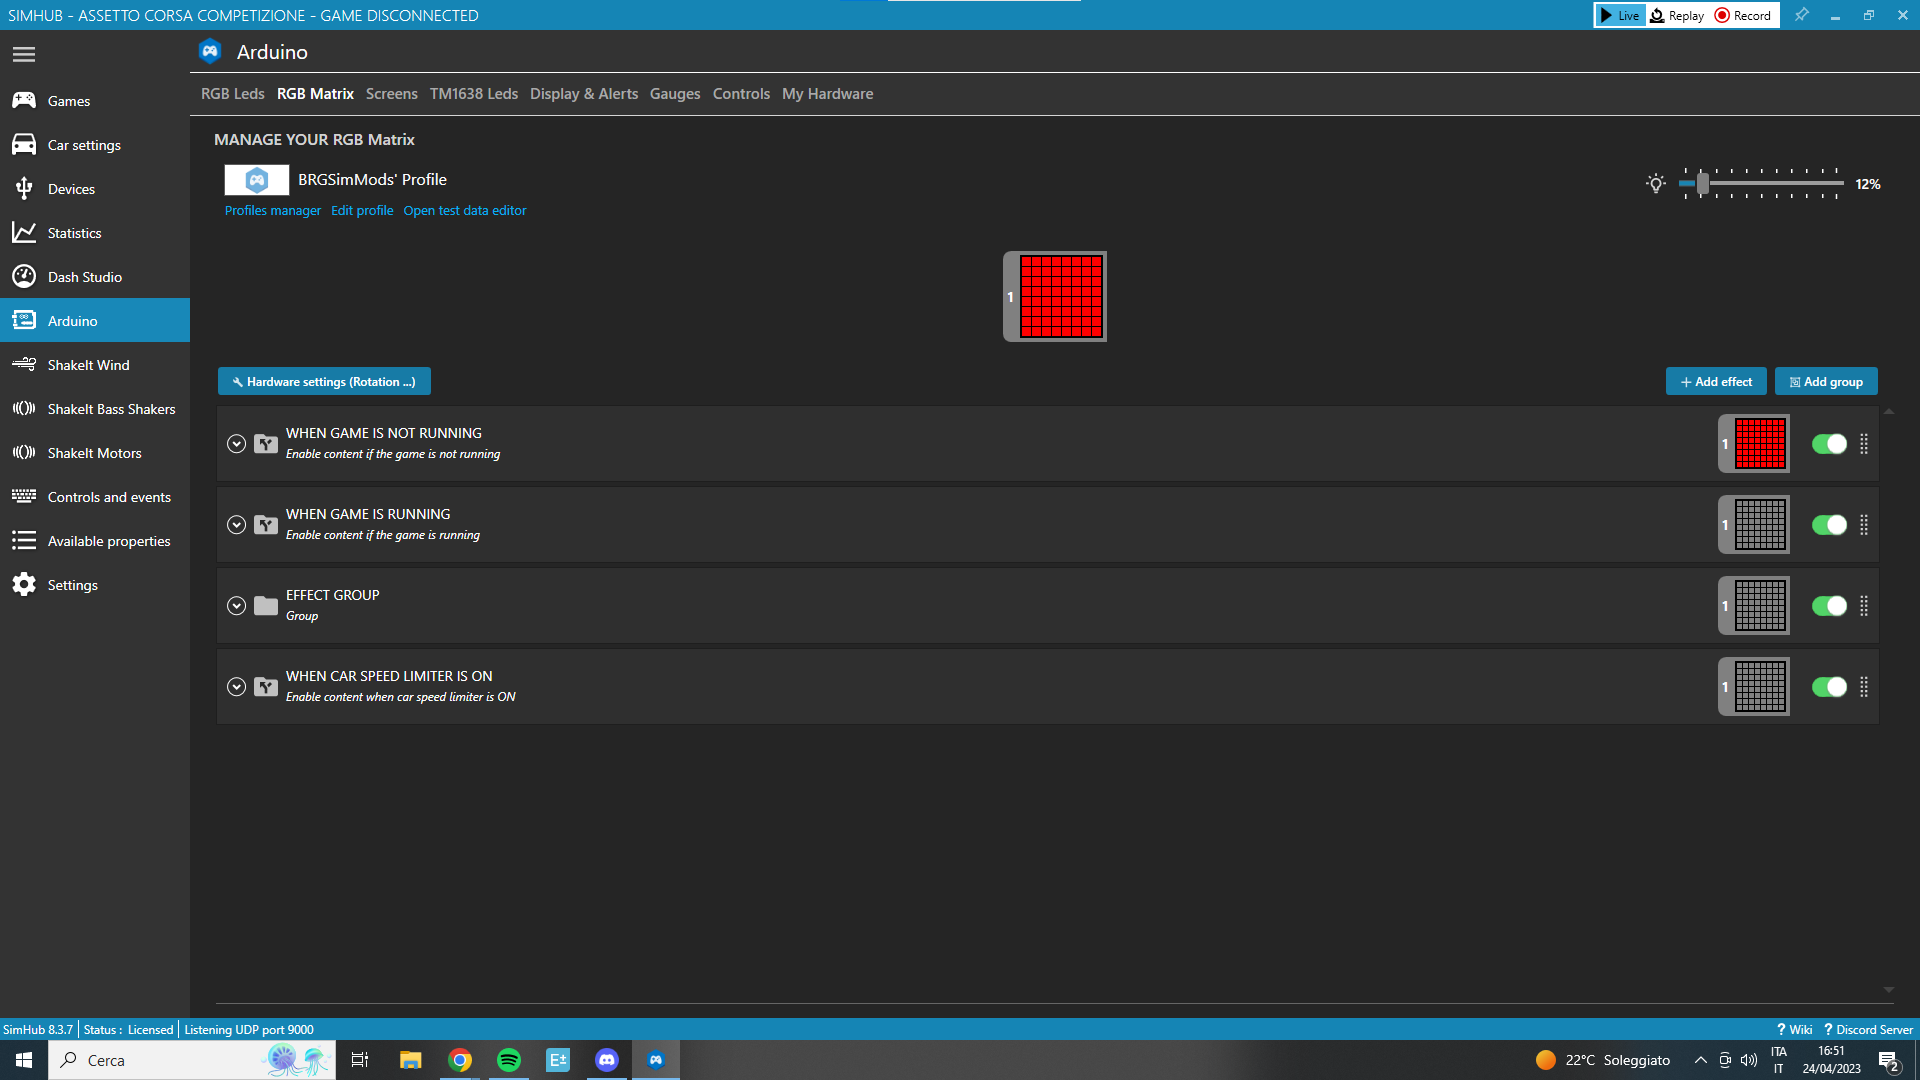The image size is (1920, 1080).
Task: Open SimHub Settings
Action: click(x=95, y=585)
